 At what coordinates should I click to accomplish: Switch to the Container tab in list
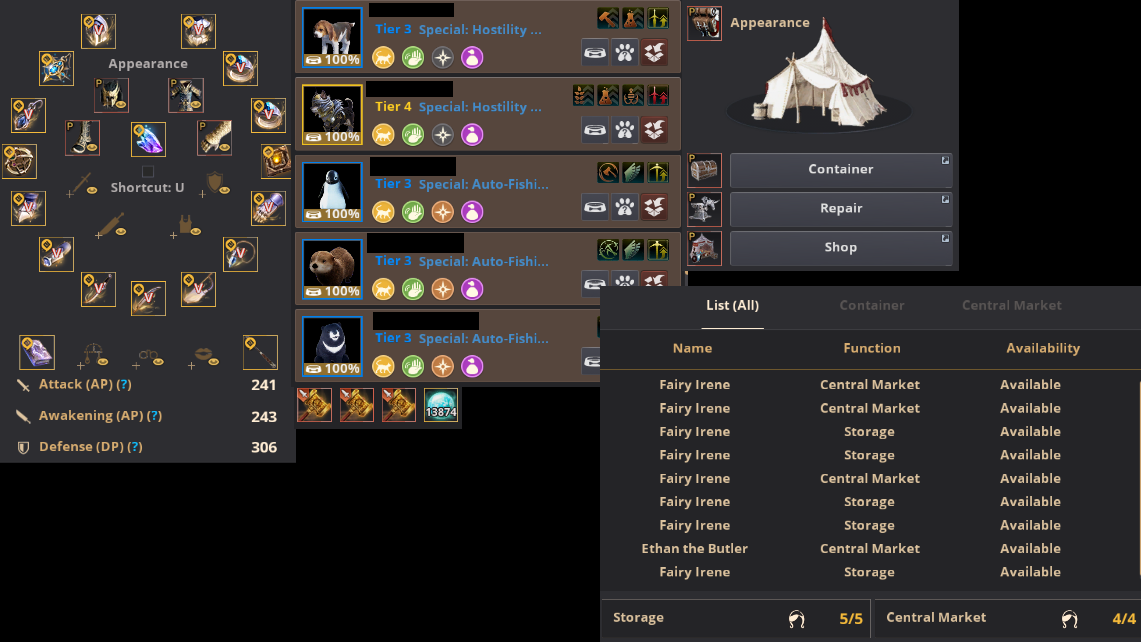pyautogui.click(x=872, y=306)
